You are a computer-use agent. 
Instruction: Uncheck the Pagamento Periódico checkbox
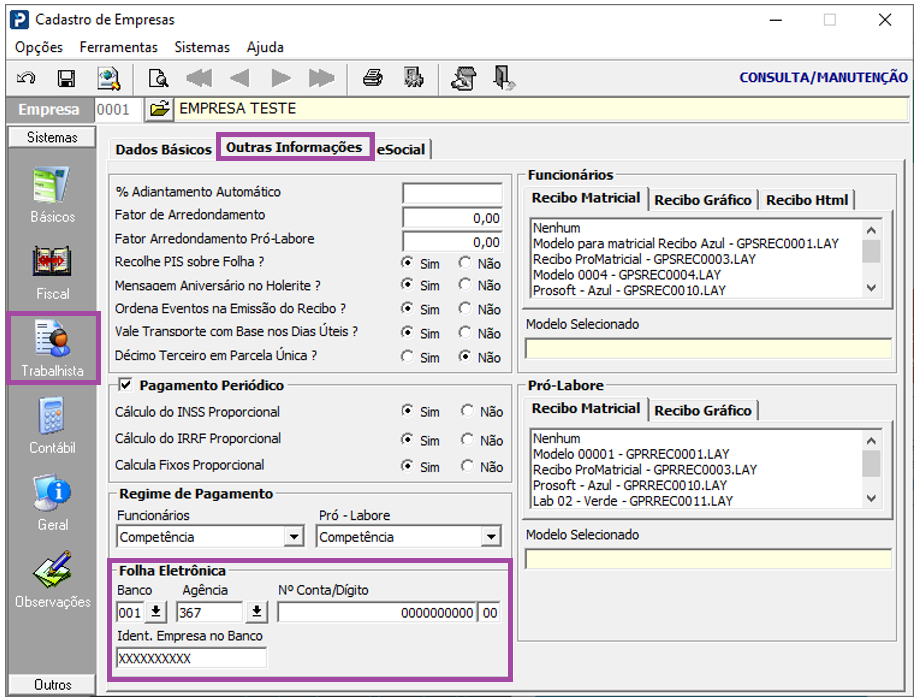tap(125, 385)
